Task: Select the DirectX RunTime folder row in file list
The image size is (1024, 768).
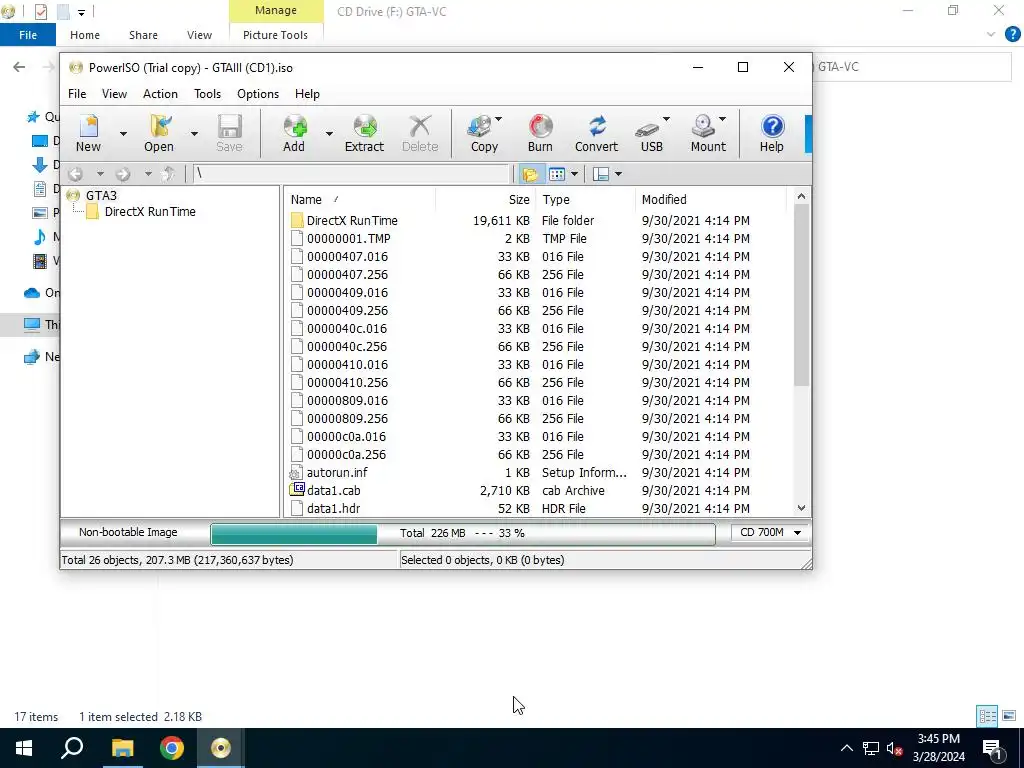Action: (536, 221)
